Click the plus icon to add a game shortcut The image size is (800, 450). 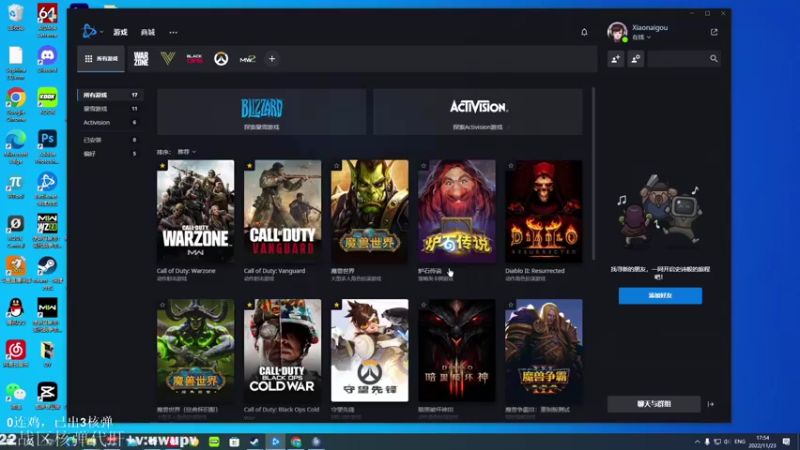point(272,59)
